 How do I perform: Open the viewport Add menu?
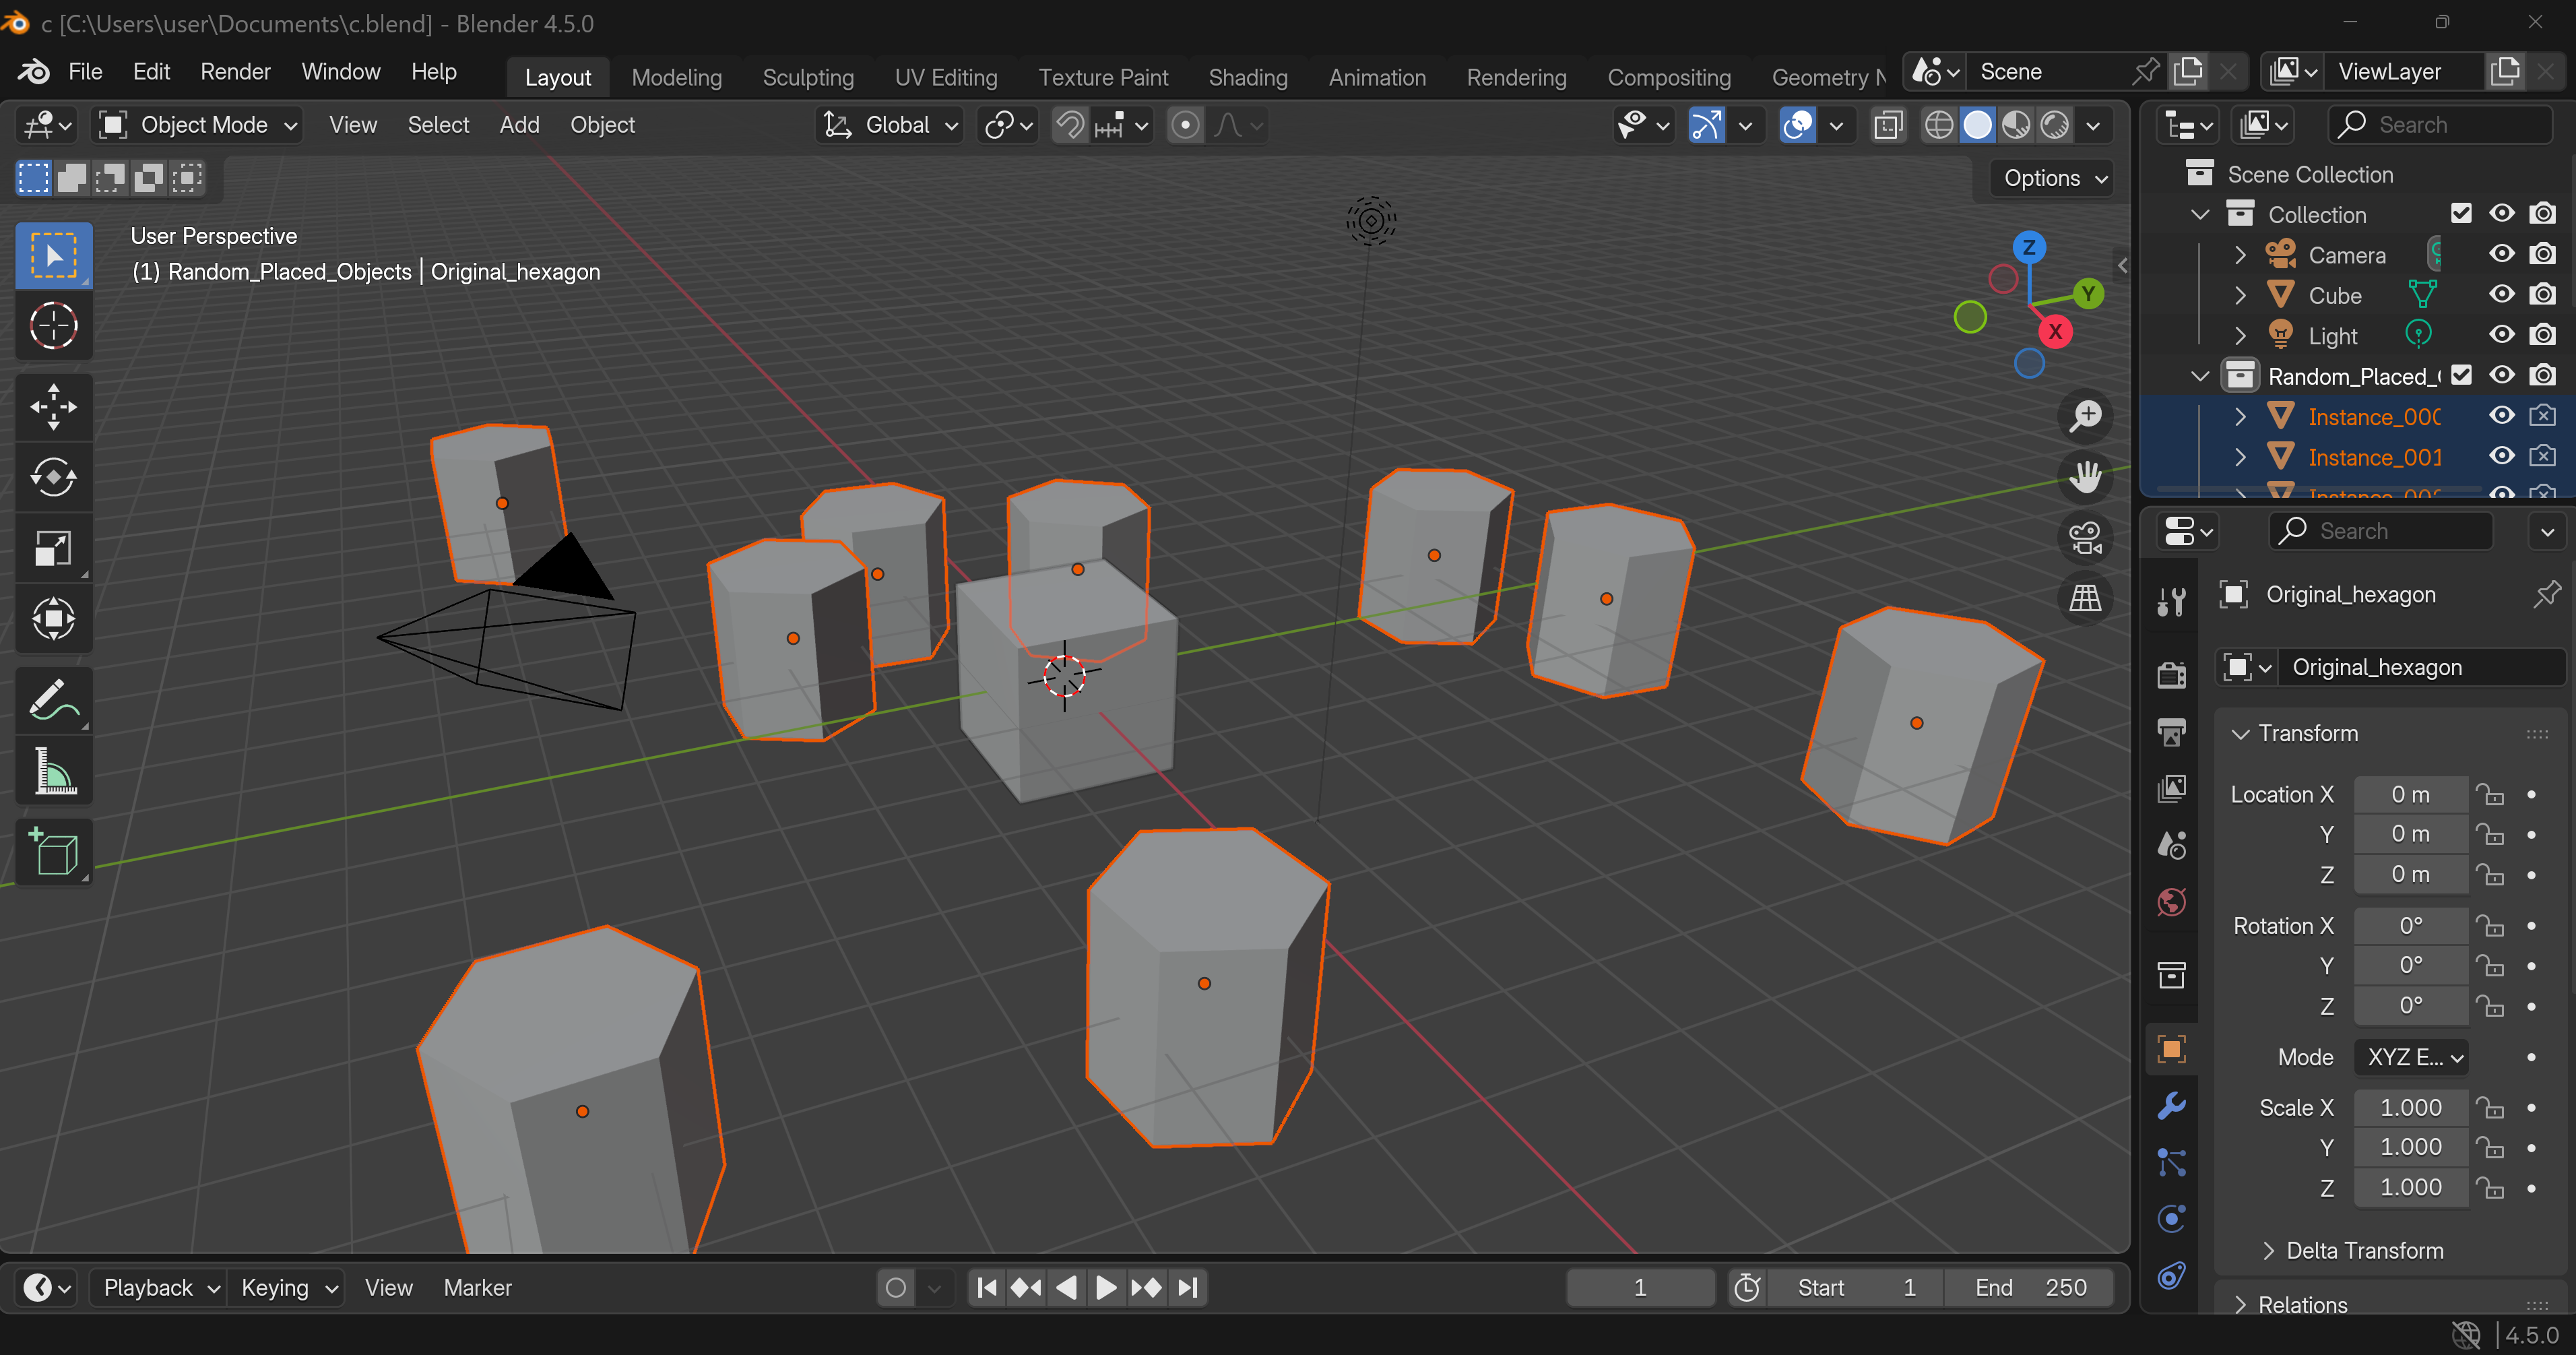pos(519,125)
